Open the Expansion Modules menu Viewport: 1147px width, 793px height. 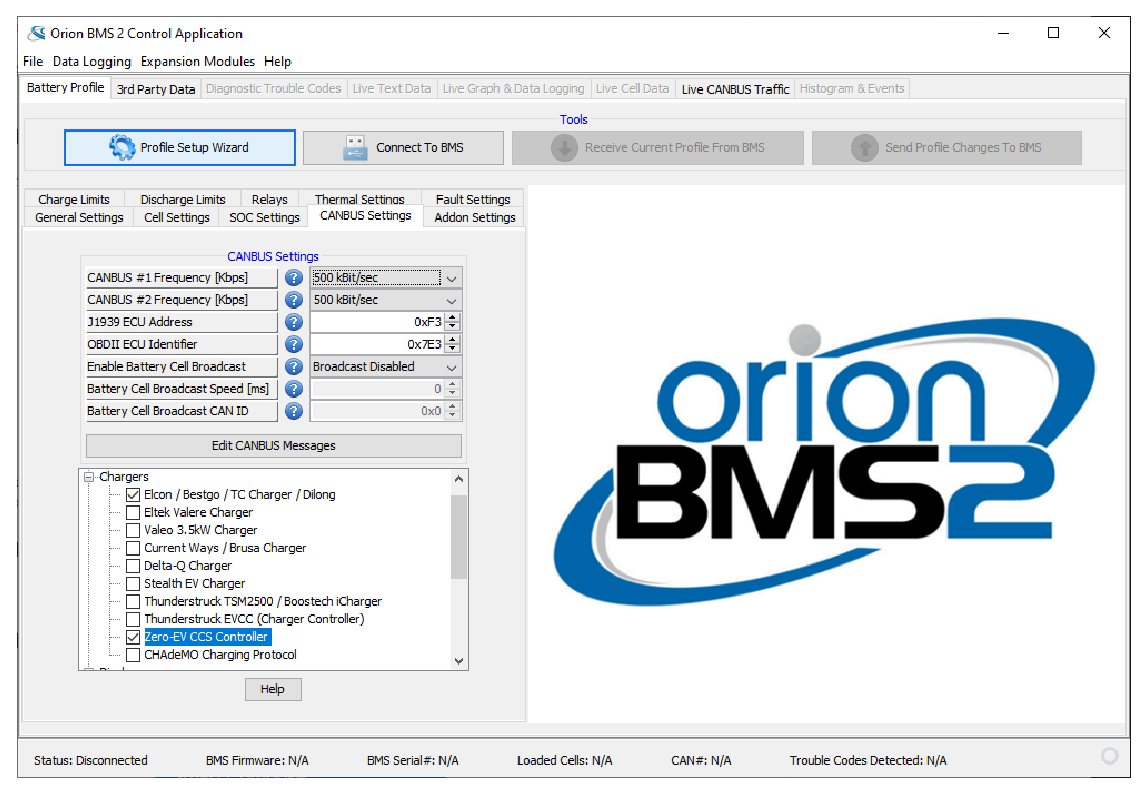point(198,61)
